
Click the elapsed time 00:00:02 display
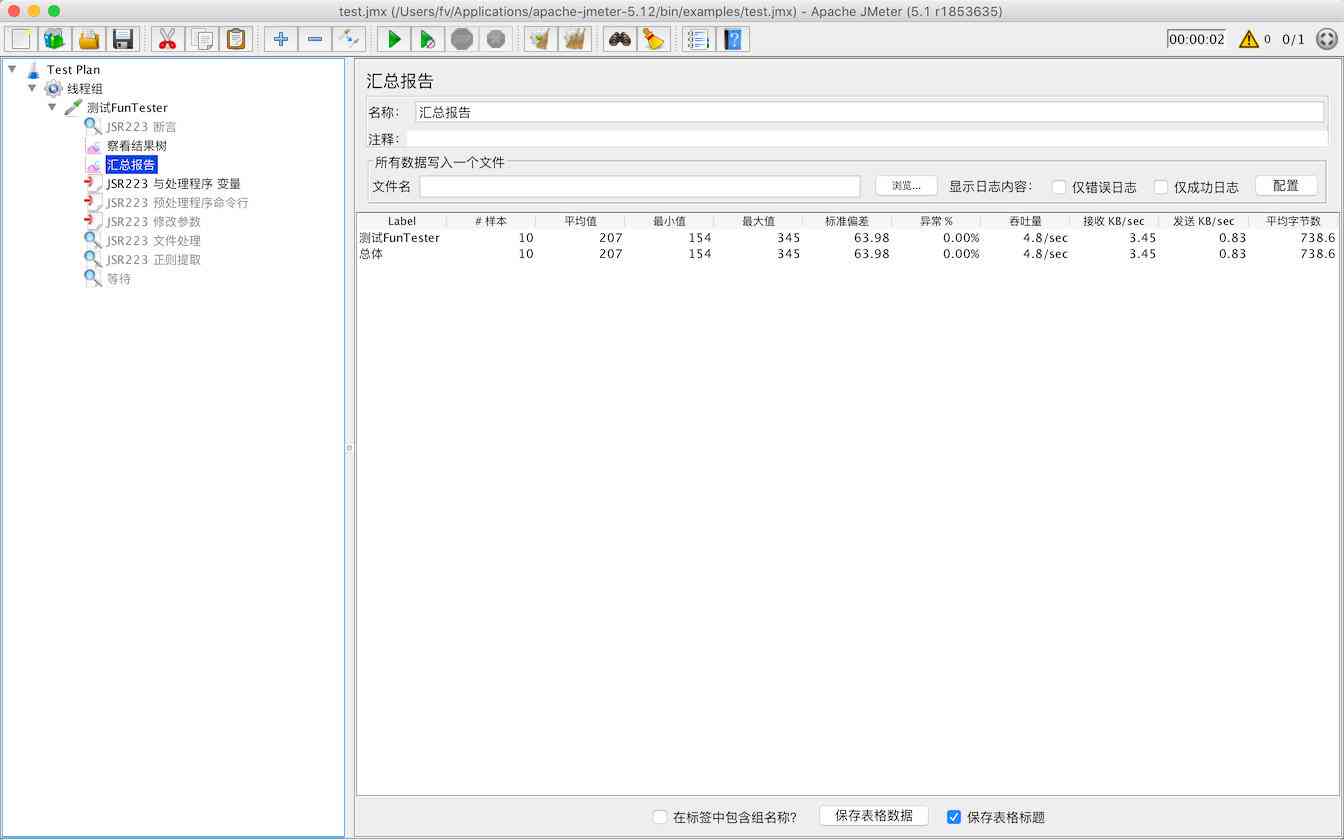pos(1196,39)
